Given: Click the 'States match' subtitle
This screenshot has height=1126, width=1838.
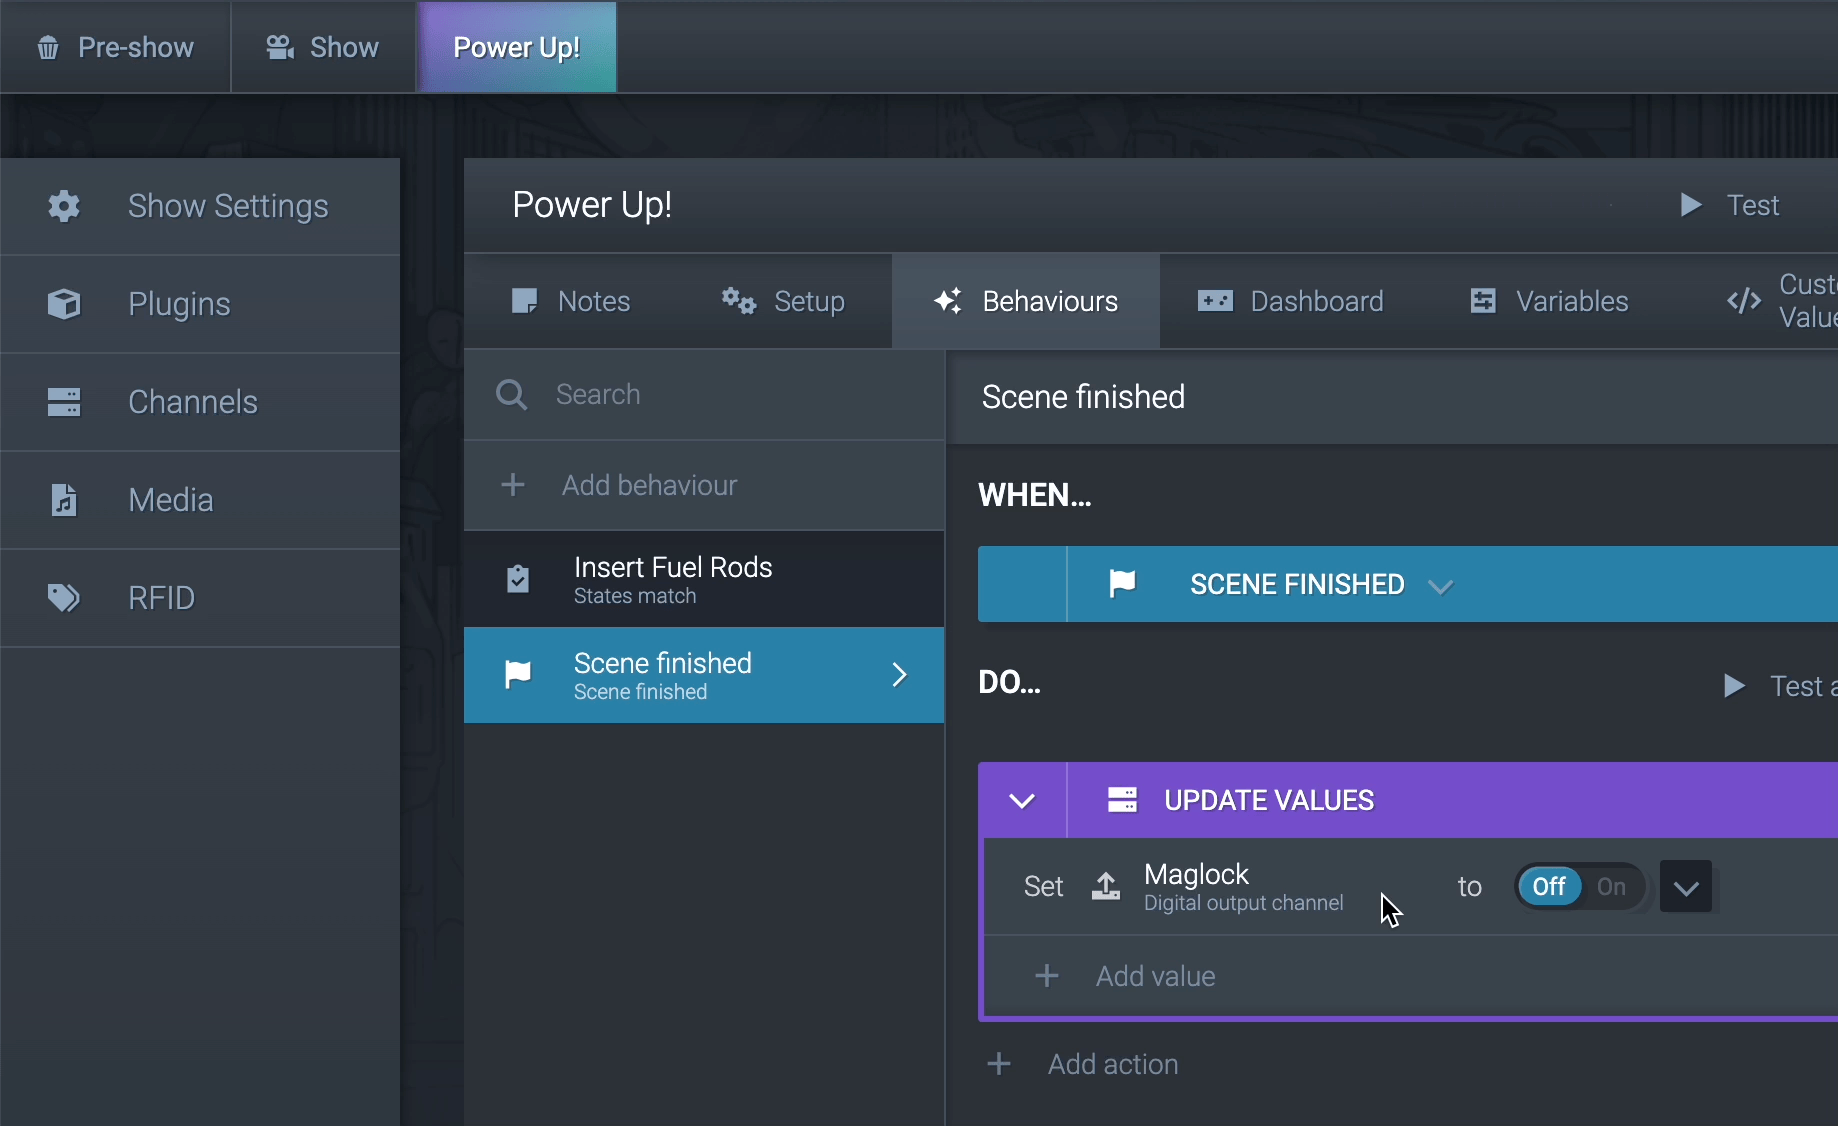Looking at the screenshot, I should click(635, 596).
